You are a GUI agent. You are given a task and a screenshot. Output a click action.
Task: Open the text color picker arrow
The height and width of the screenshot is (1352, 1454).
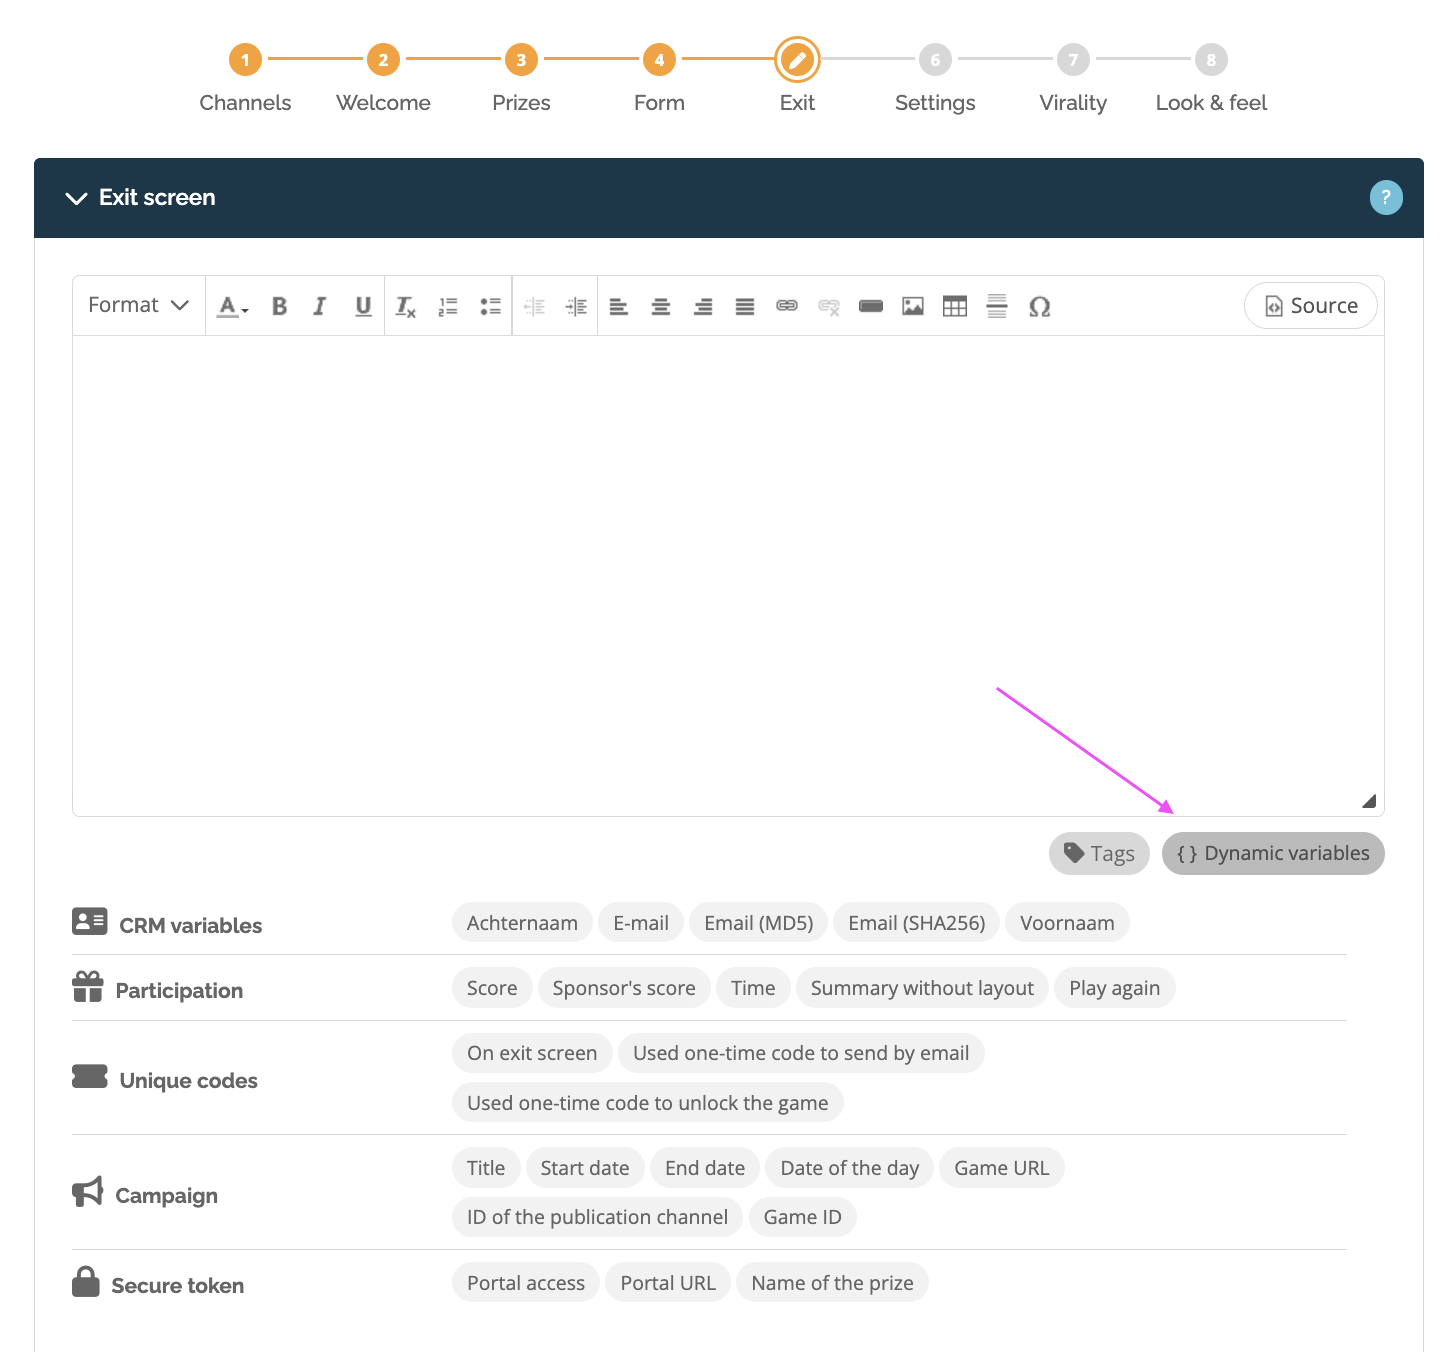242,310
